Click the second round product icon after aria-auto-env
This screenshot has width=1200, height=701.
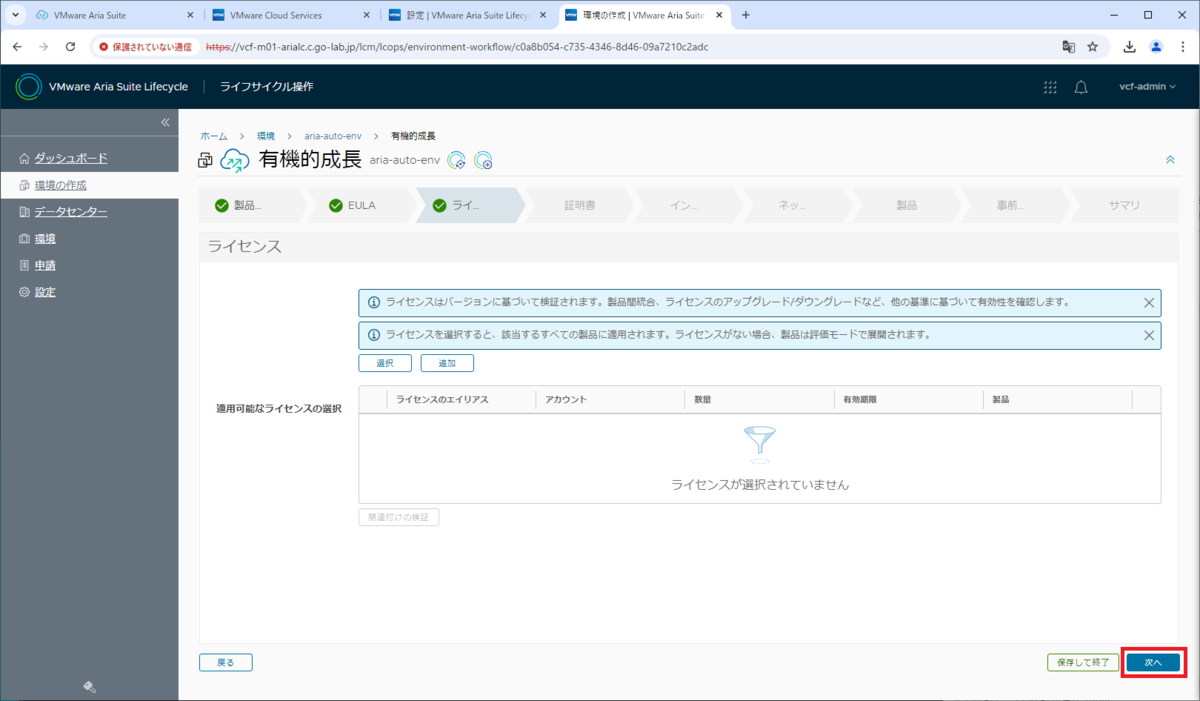[x=483, y=160]
